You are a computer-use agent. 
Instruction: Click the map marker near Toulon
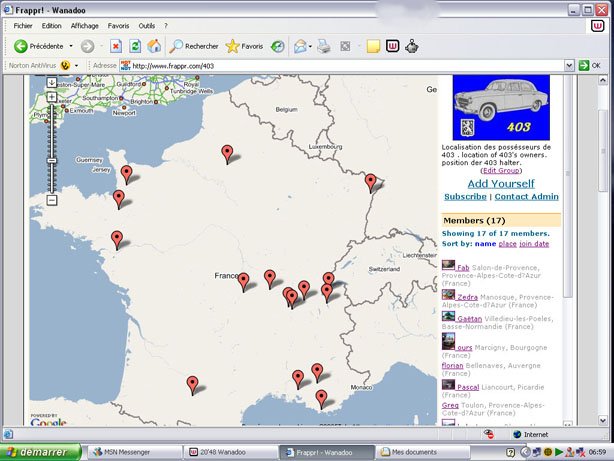click(x=321, y=398)
